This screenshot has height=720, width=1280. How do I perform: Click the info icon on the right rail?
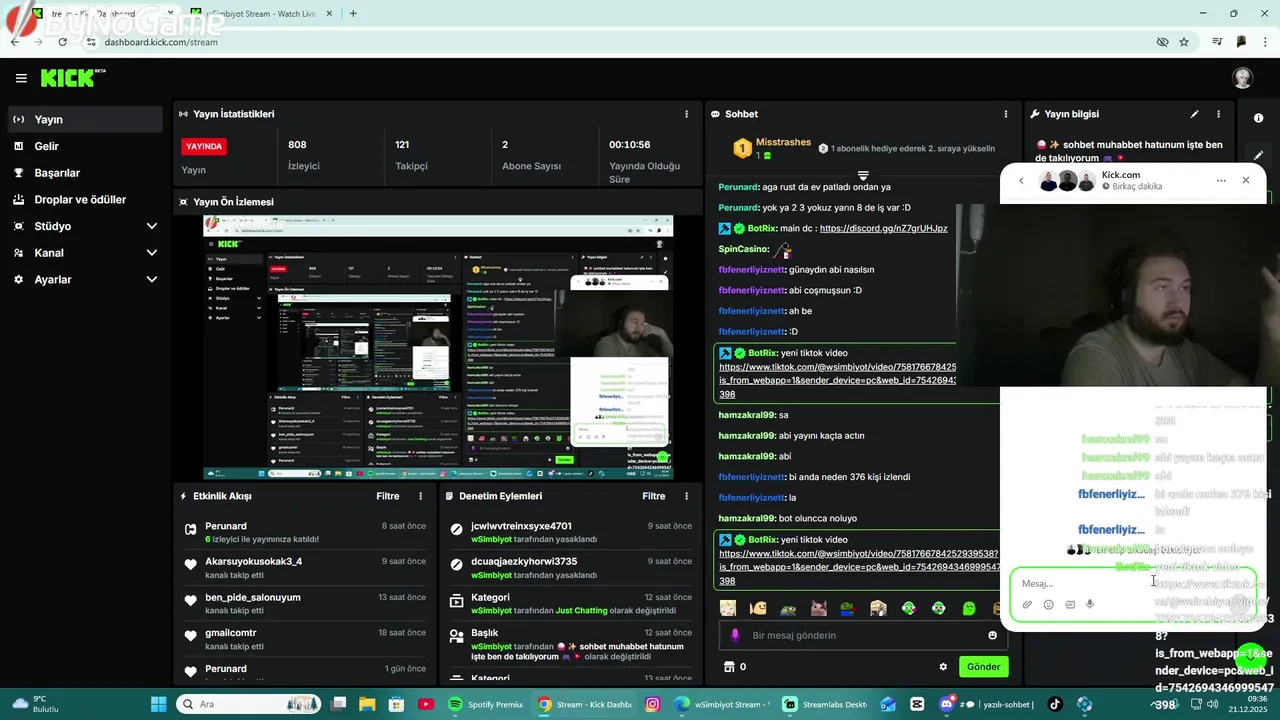1258,118
